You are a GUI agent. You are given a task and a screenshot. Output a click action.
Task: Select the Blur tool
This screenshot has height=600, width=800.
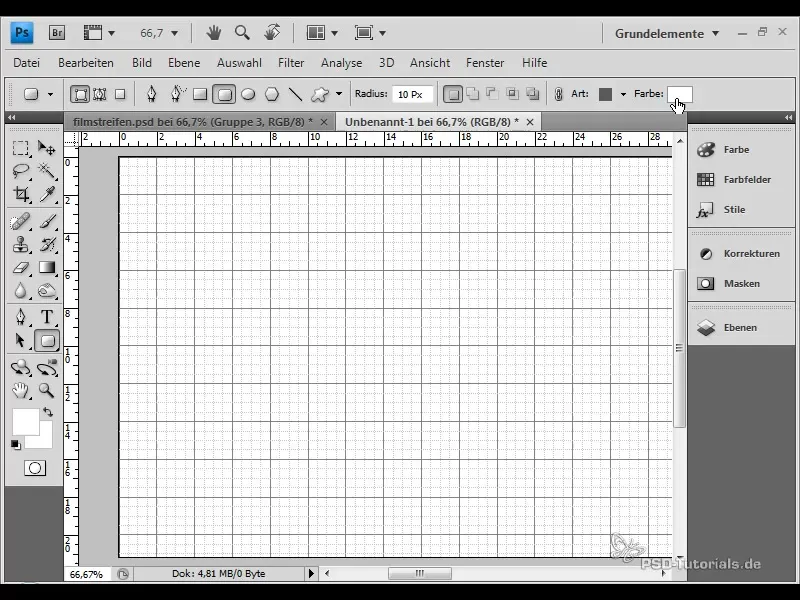20,291
